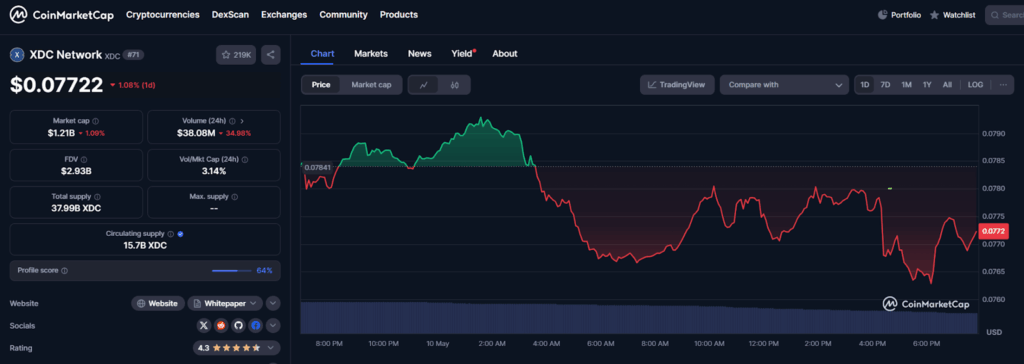The image size is (1024, 364).
Task: Click the #71 rank badge
Action: pyautogui.click(x=133, y=55)
